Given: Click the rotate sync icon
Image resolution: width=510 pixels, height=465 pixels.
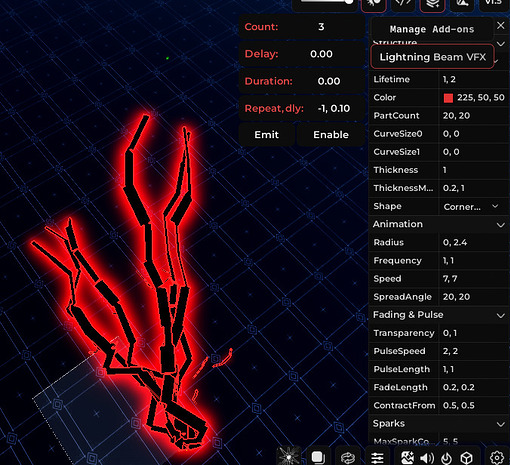Looking at the screenshot, I should point(348,457).
